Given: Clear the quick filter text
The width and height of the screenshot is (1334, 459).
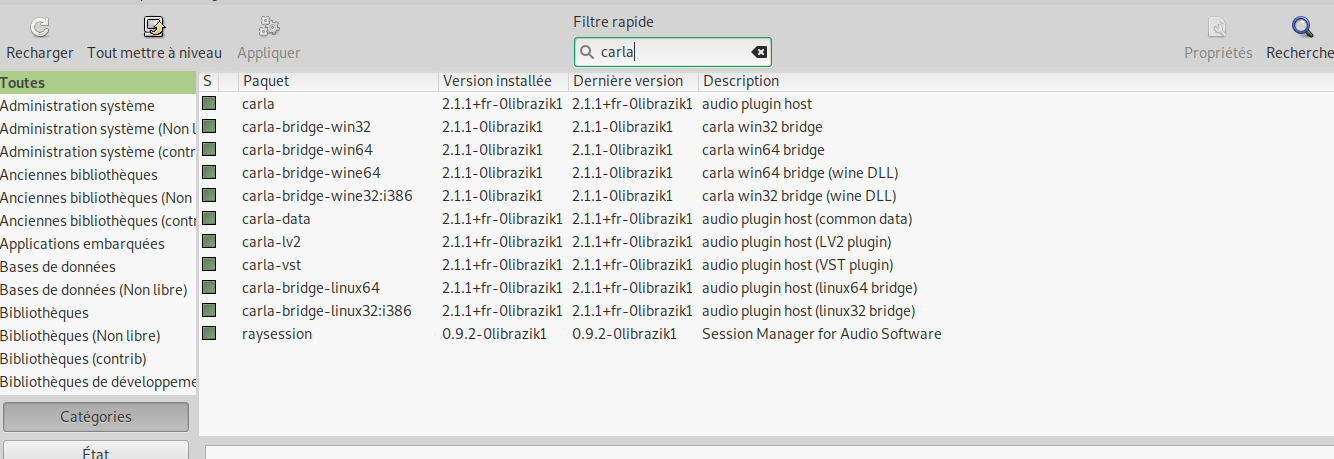Looking at the screenshot, I should pos(758,53).
